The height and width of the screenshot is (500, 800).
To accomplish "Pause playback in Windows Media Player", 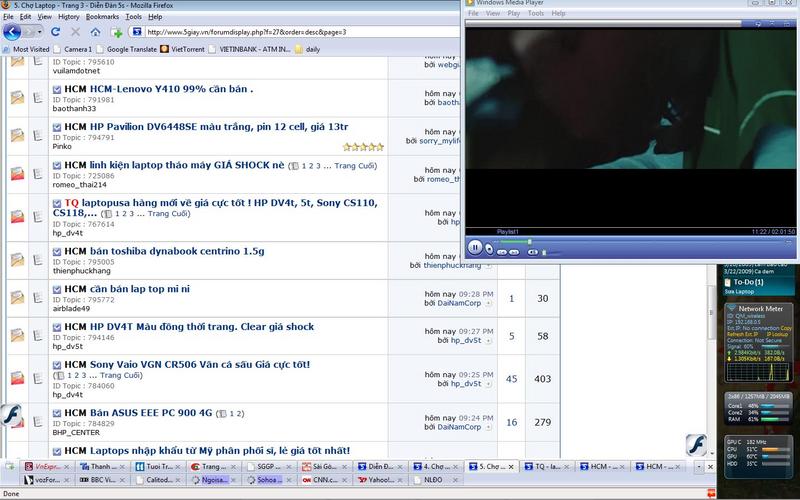I will 475,246.
